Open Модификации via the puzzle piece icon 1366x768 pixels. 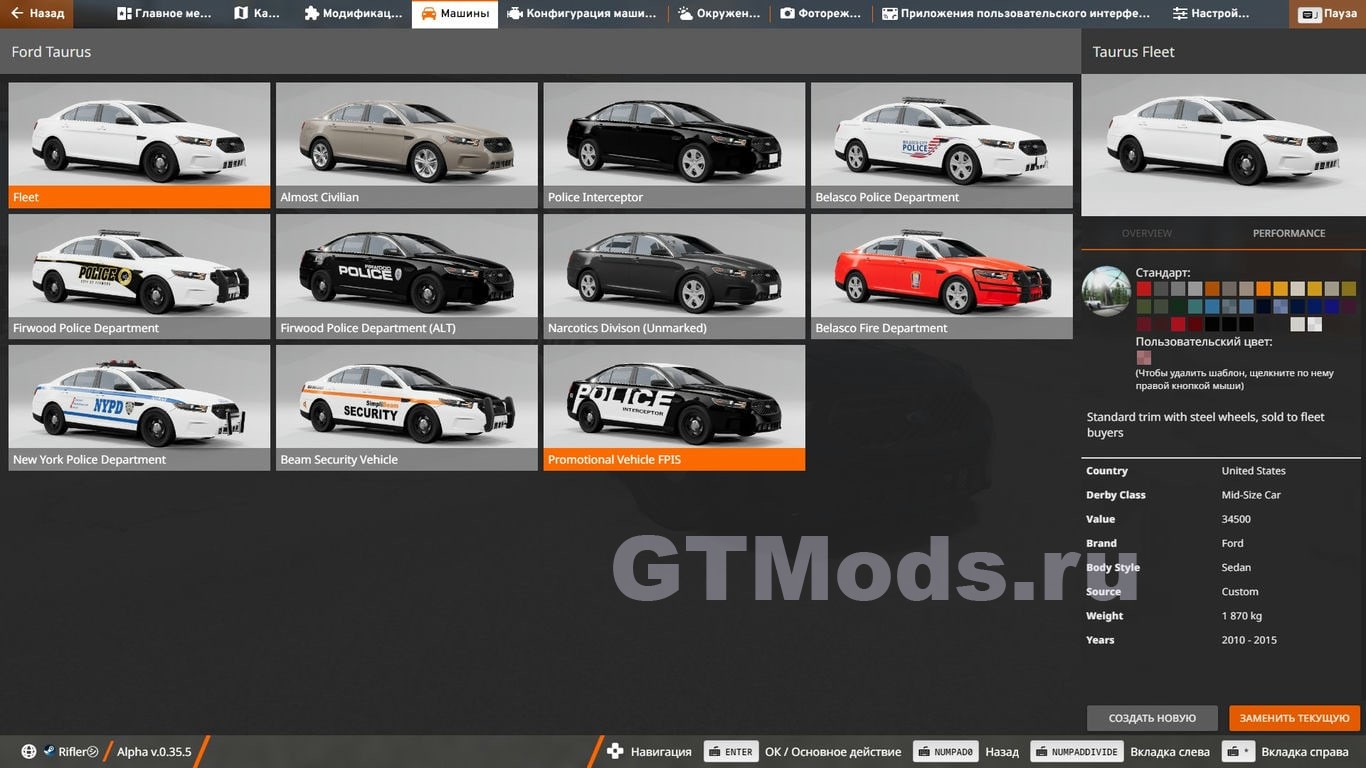(312, 14)
